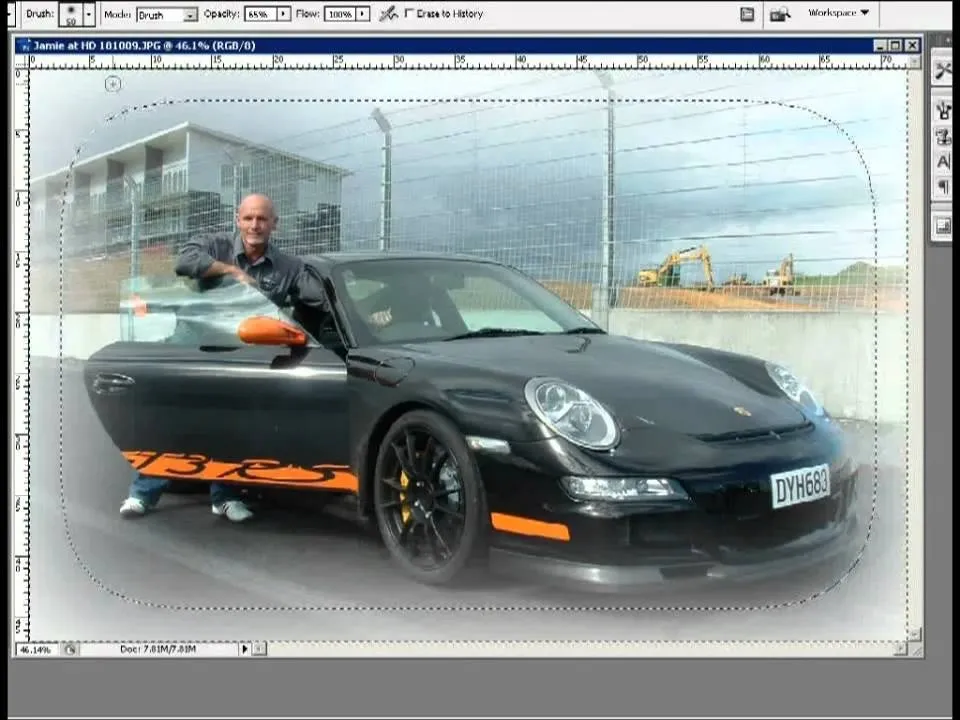
Task: Open the Character panel icon
Action: point(943,162)
